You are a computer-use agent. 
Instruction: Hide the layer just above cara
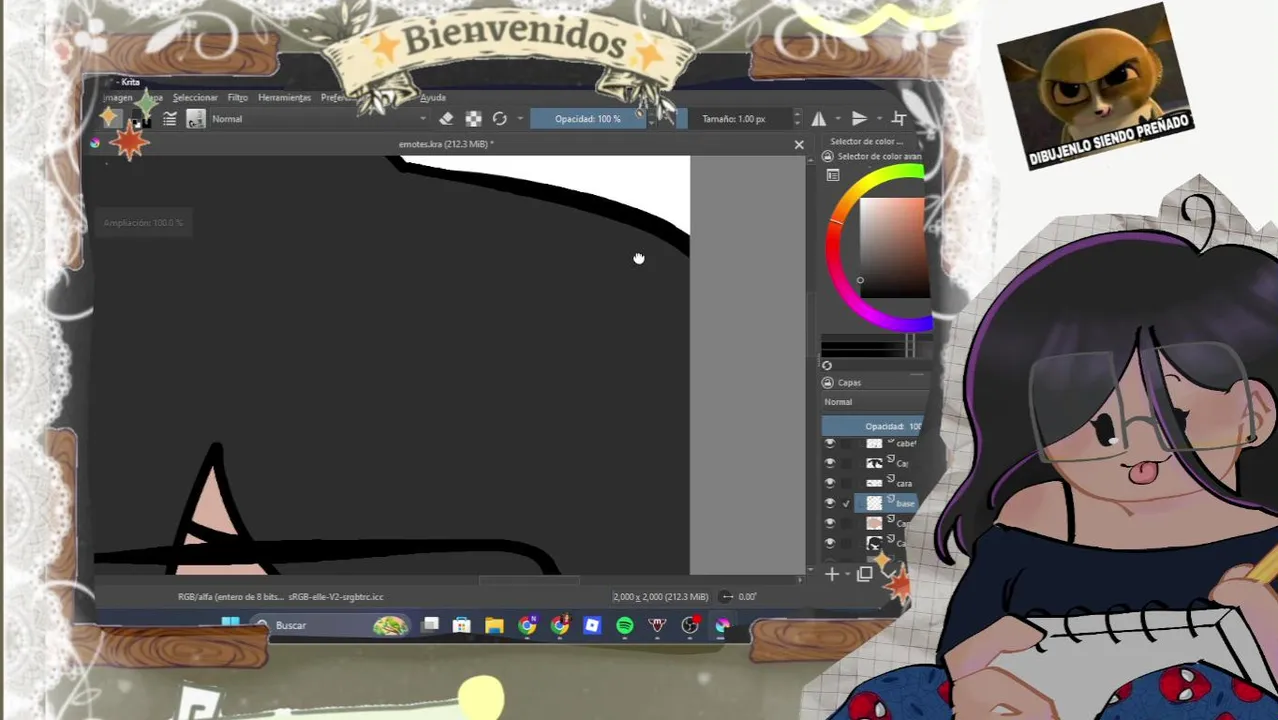[829, 463]
